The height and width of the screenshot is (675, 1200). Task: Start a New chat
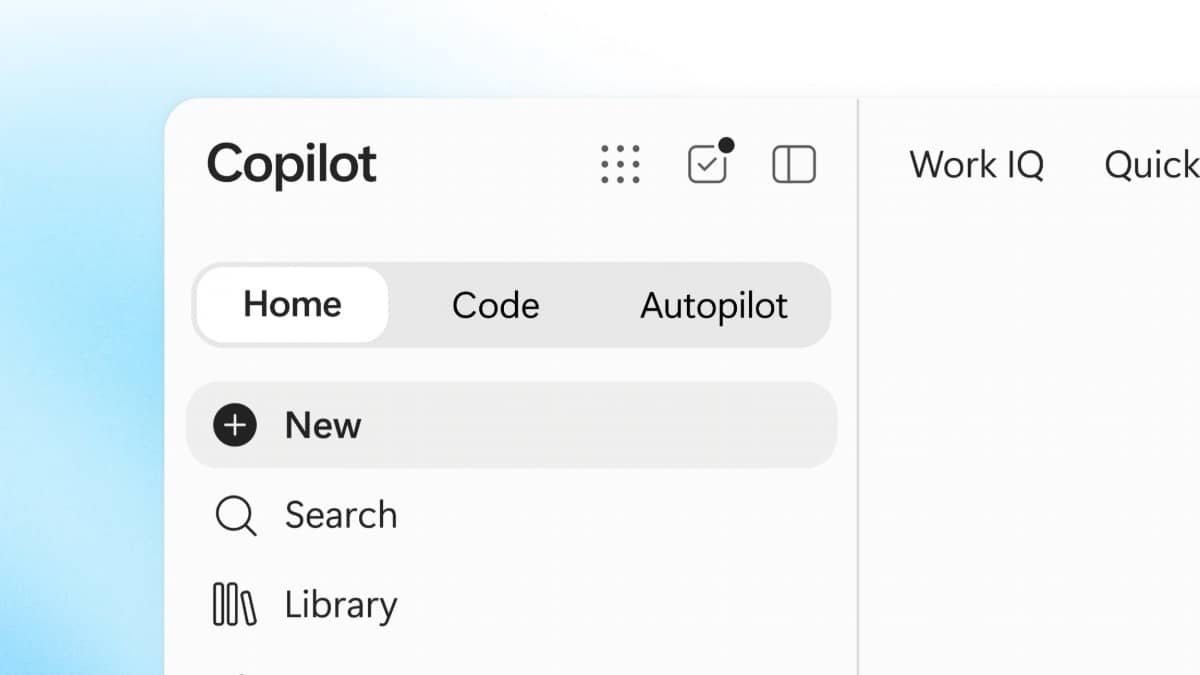512,425
